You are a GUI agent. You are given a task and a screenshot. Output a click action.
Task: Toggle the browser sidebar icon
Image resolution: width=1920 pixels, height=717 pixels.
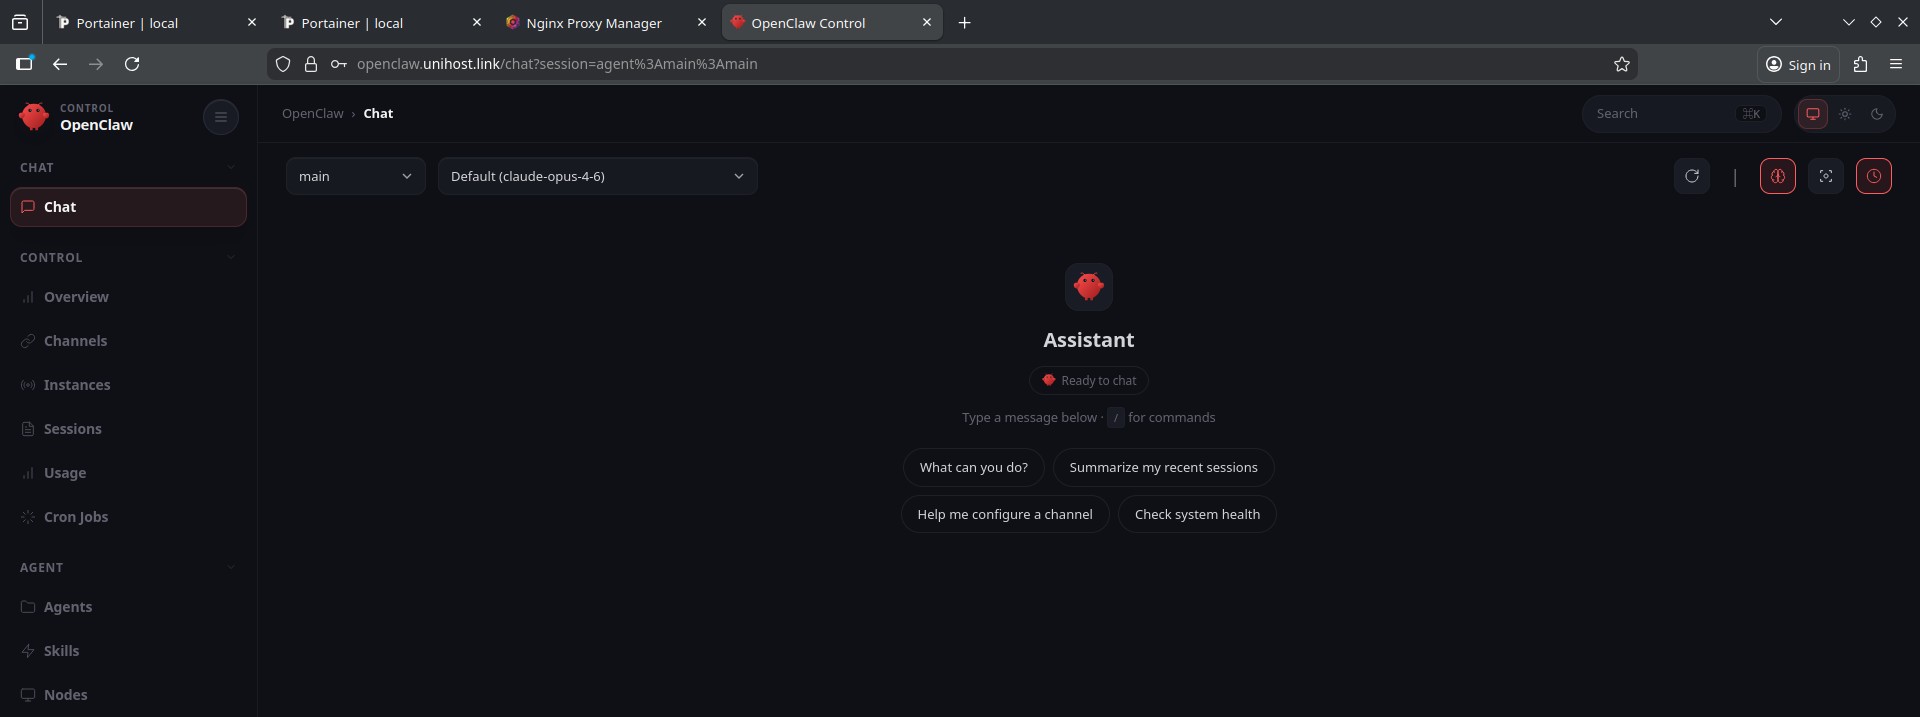click(x=24, y=64)
